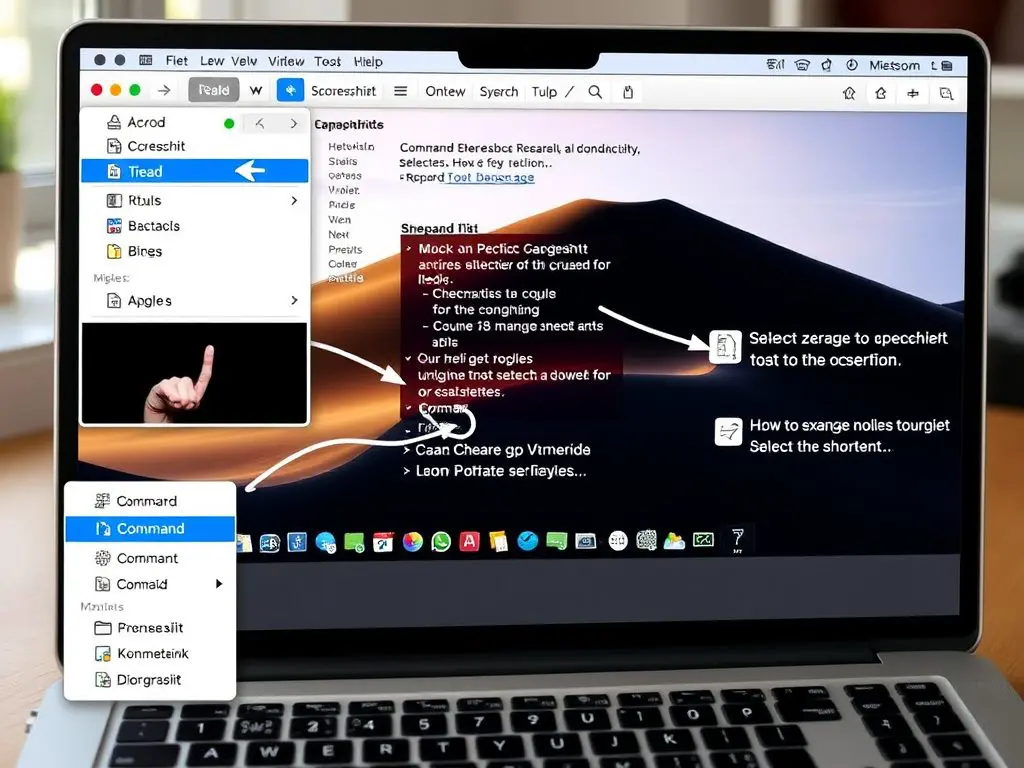1024x768 pixels.
Task: Expand the Apgles submenu arrow
Action: coord(294,300)
